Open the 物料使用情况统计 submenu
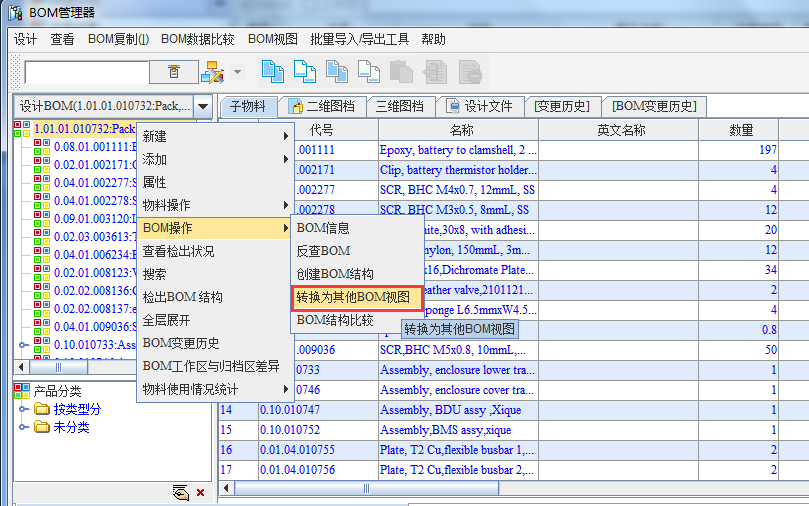 point(215,389)
